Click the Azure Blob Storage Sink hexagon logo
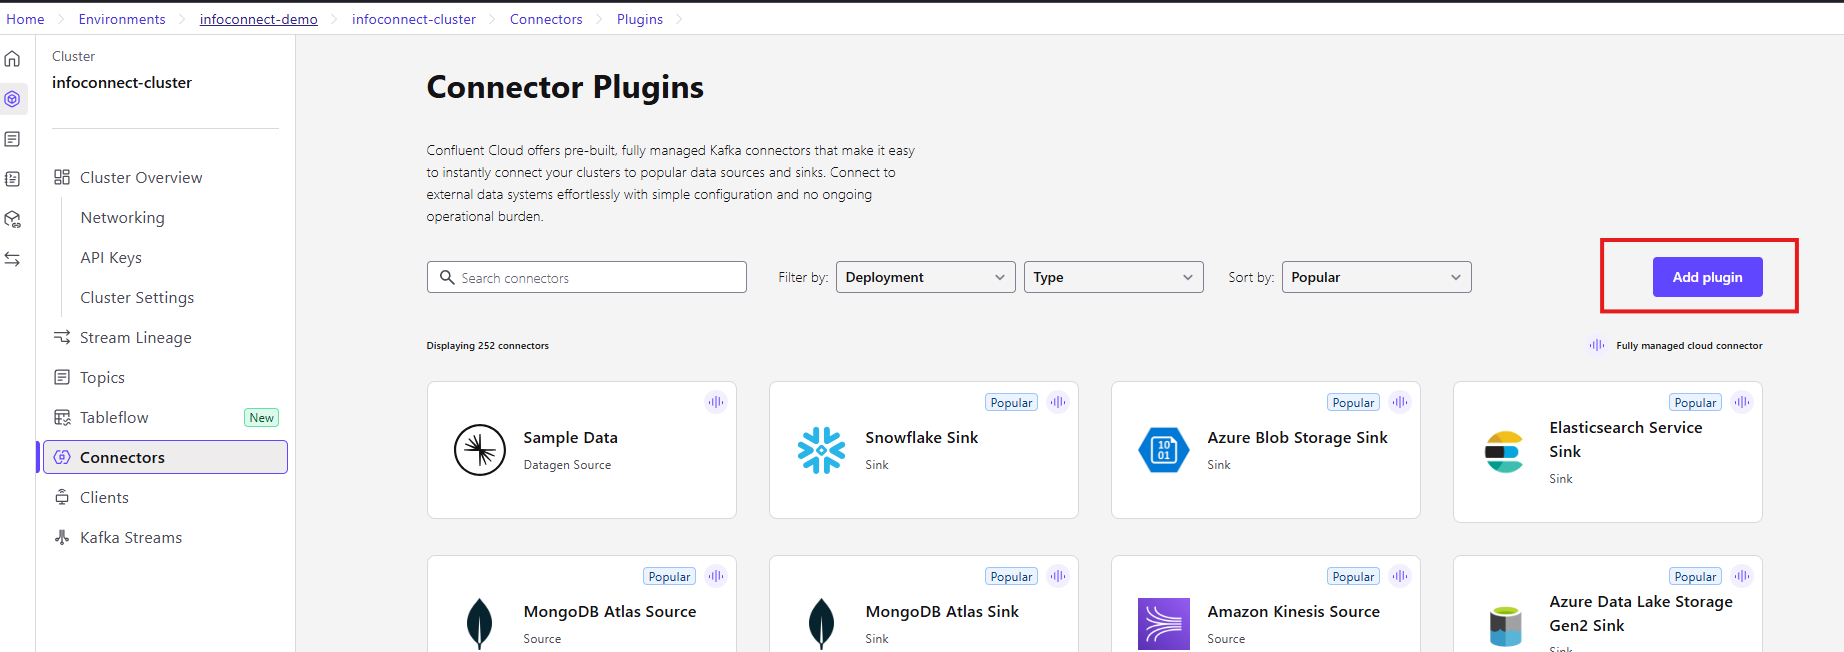The image size is (1844, 652). click(x=1164, y=450)
